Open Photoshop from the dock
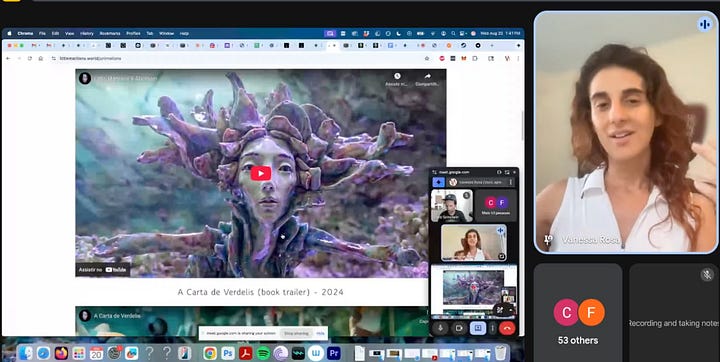The image size is (720, 362). pyautogui.click(x=228, y=353)
